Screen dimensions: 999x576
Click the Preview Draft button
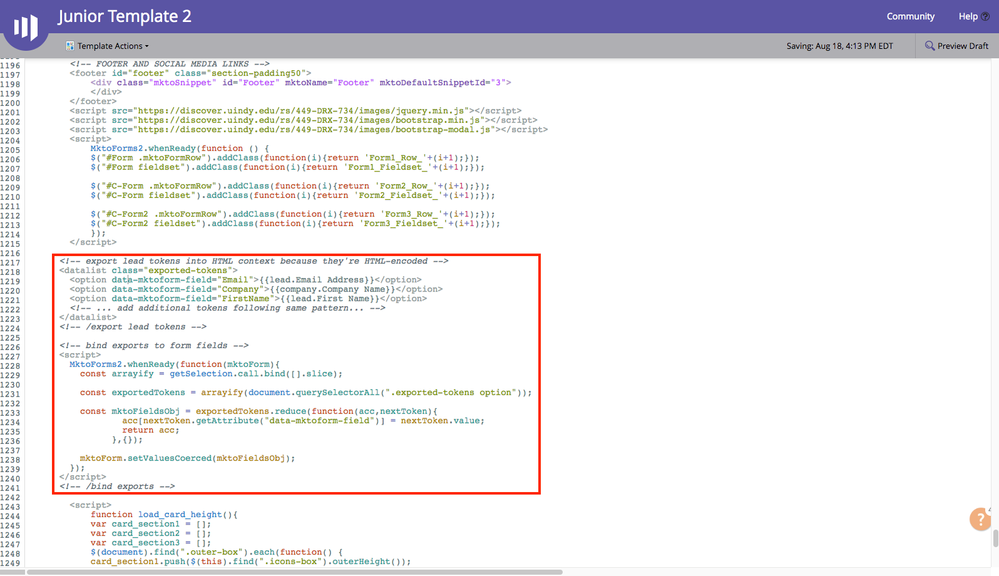pos(956,46)
